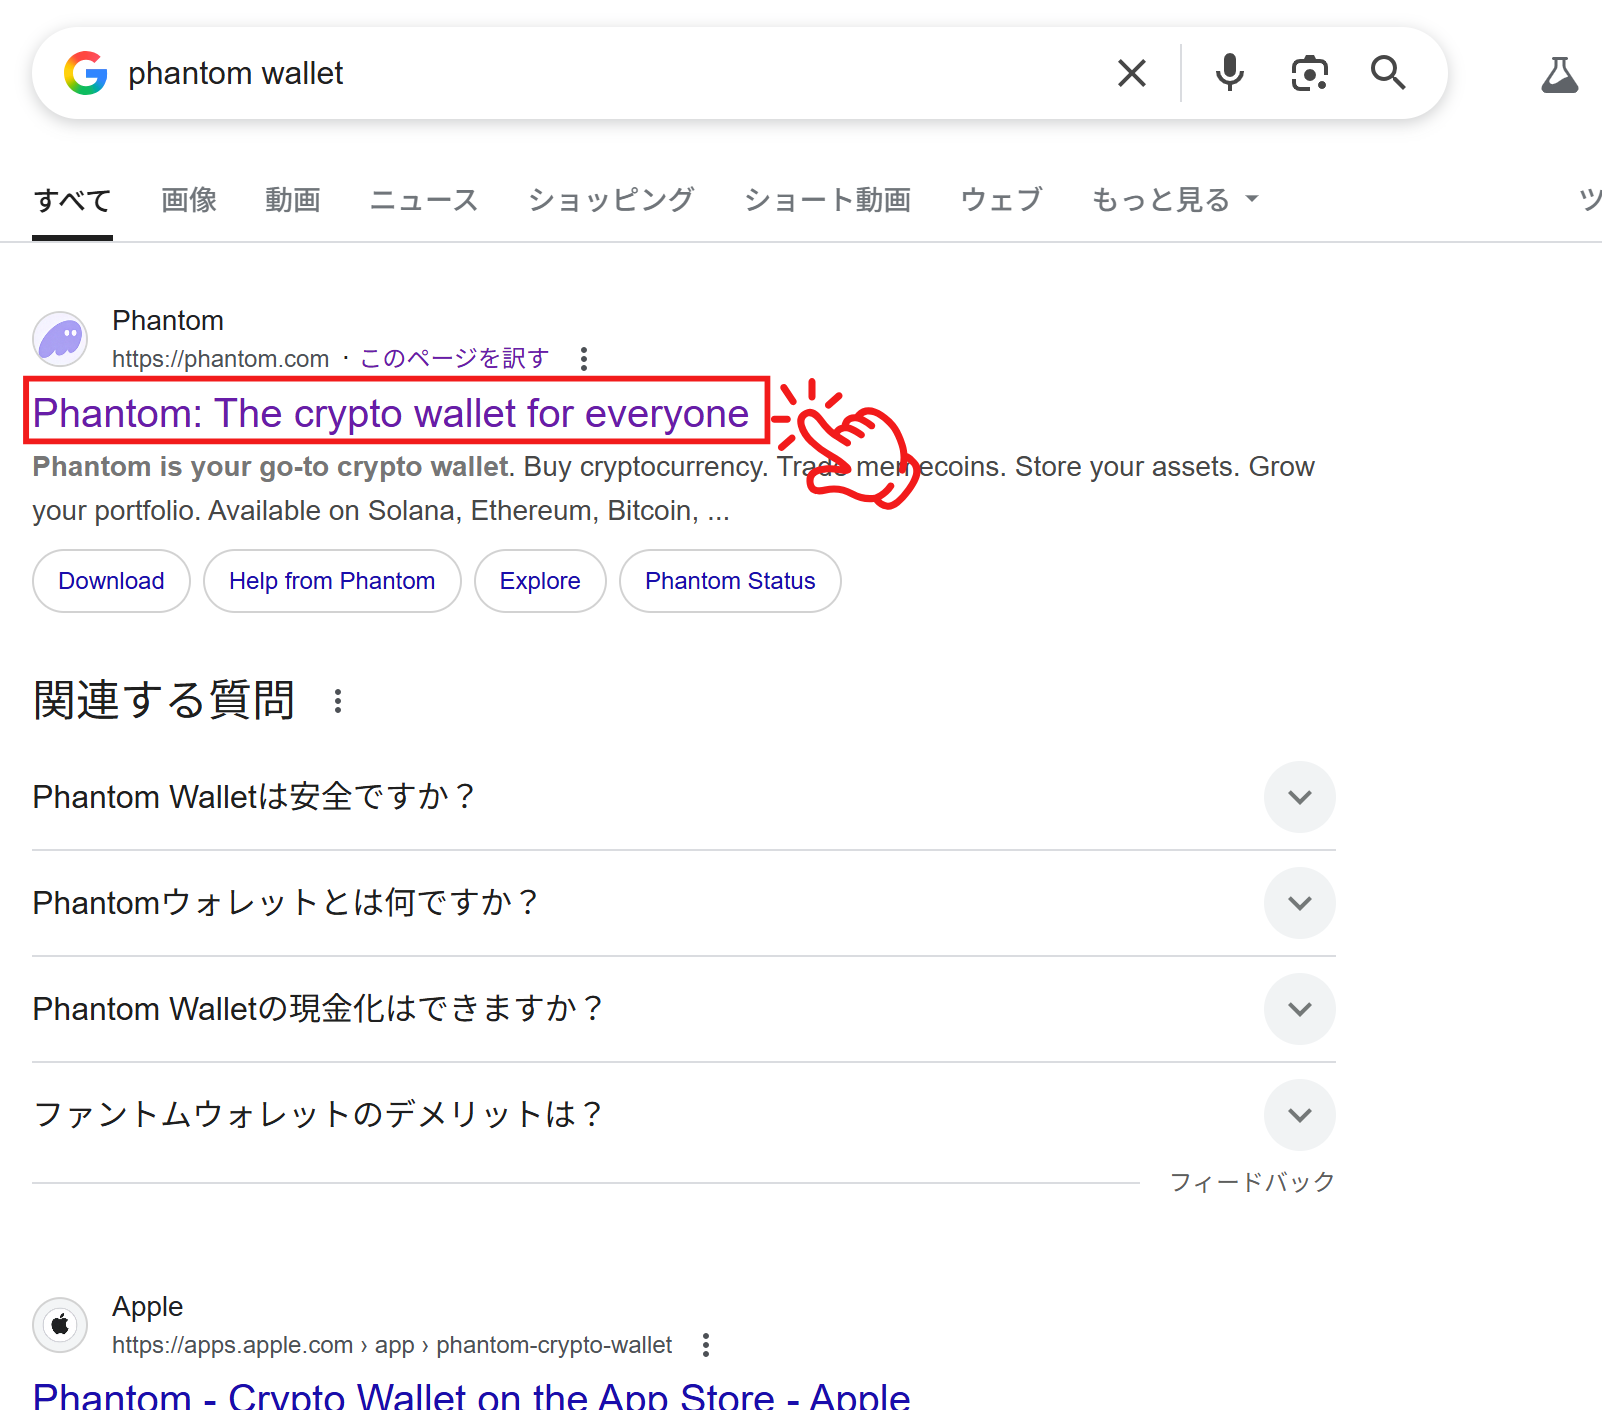This screenshot has height=1410, width=1602.
Task: Clear the search query with X
Action: pyautogui.click(x=1131, y=73)
